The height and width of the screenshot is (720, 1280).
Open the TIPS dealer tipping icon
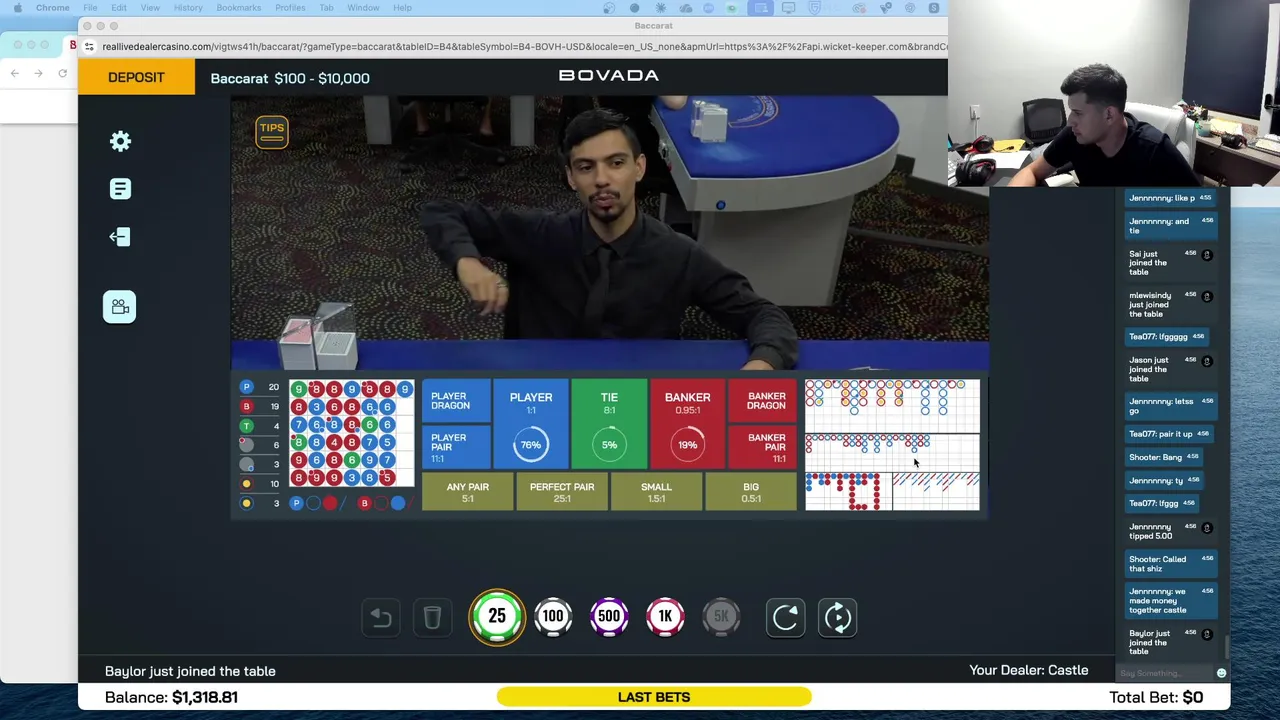[271, 131]
